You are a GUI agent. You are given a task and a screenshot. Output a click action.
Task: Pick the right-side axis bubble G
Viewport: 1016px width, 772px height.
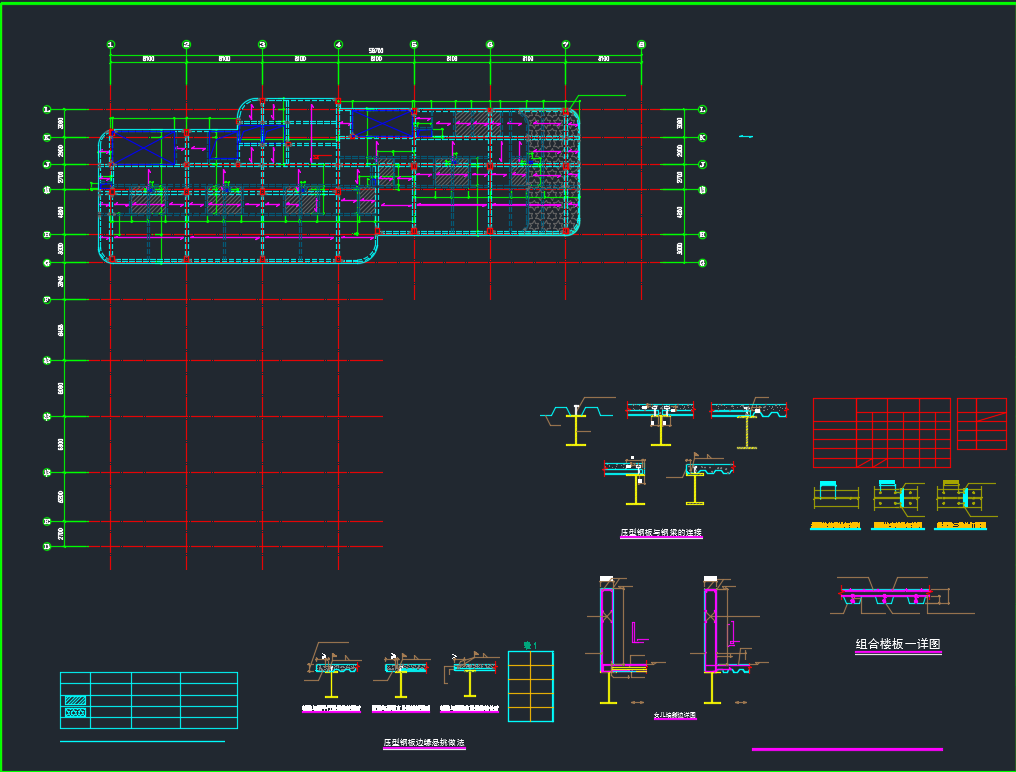click(702, 263)
